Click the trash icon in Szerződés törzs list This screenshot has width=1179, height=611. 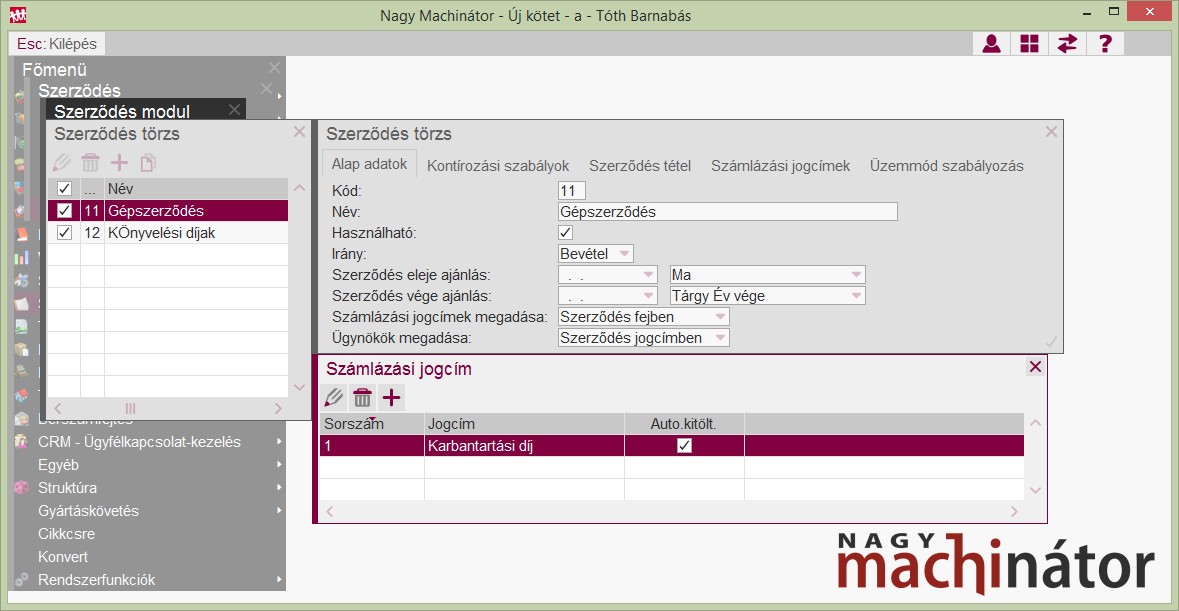pyautogui.click(x=90, y=162)
